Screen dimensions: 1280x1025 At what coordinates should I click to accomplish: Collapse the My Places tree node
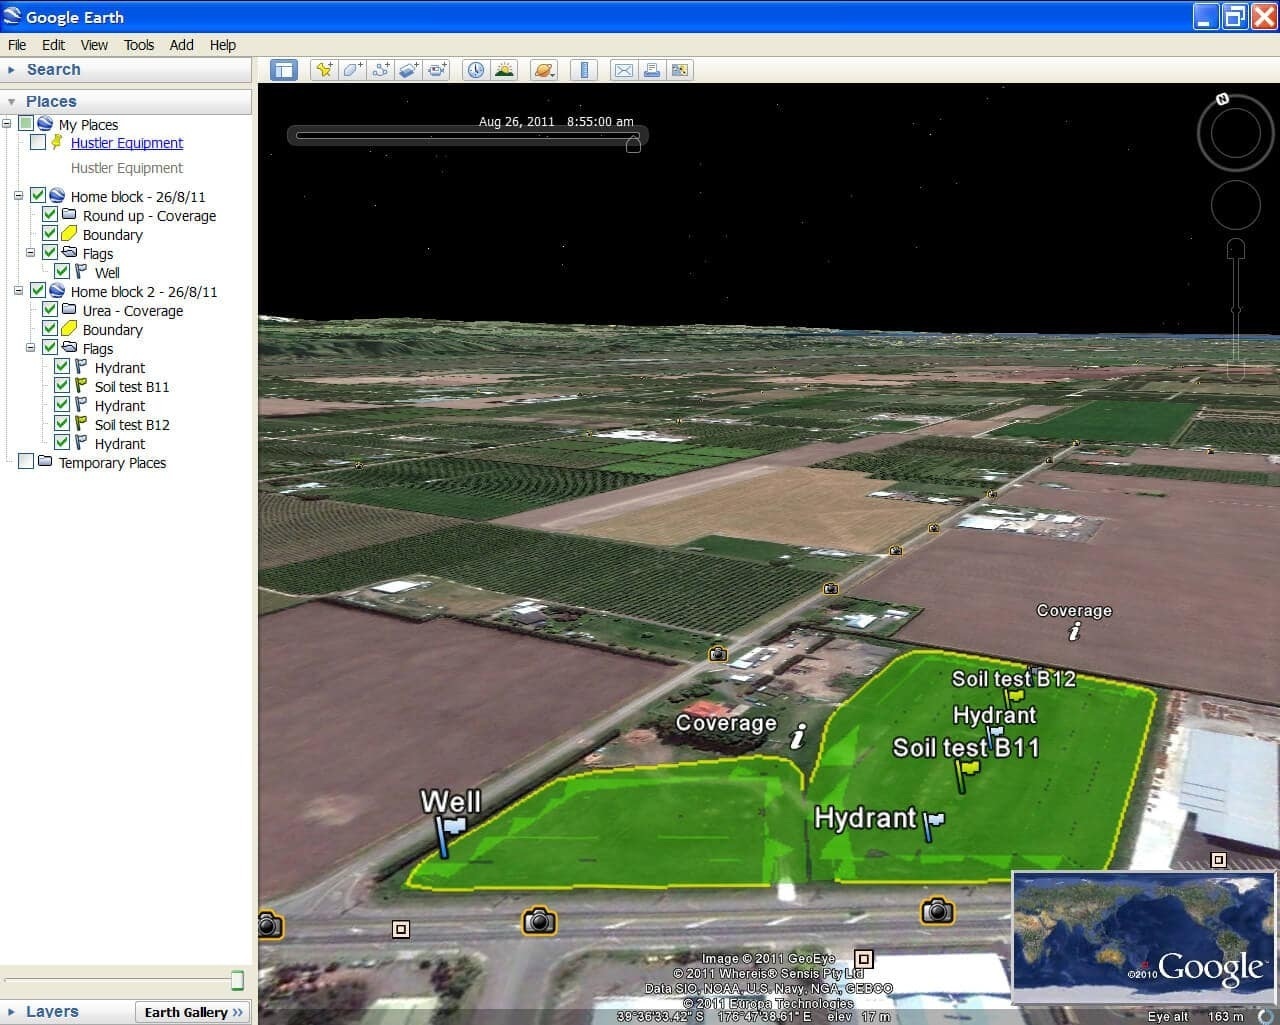[7, 124]
